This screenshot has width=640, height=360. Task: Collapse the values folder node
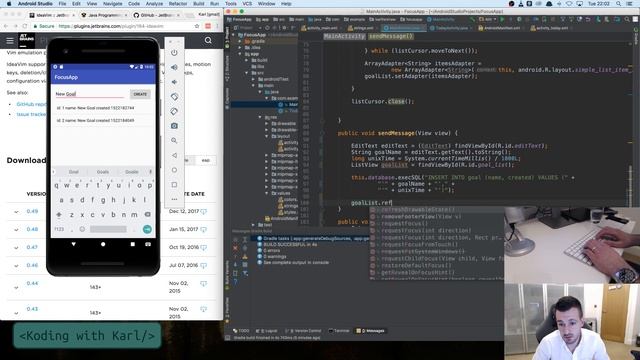coord(267,193)
